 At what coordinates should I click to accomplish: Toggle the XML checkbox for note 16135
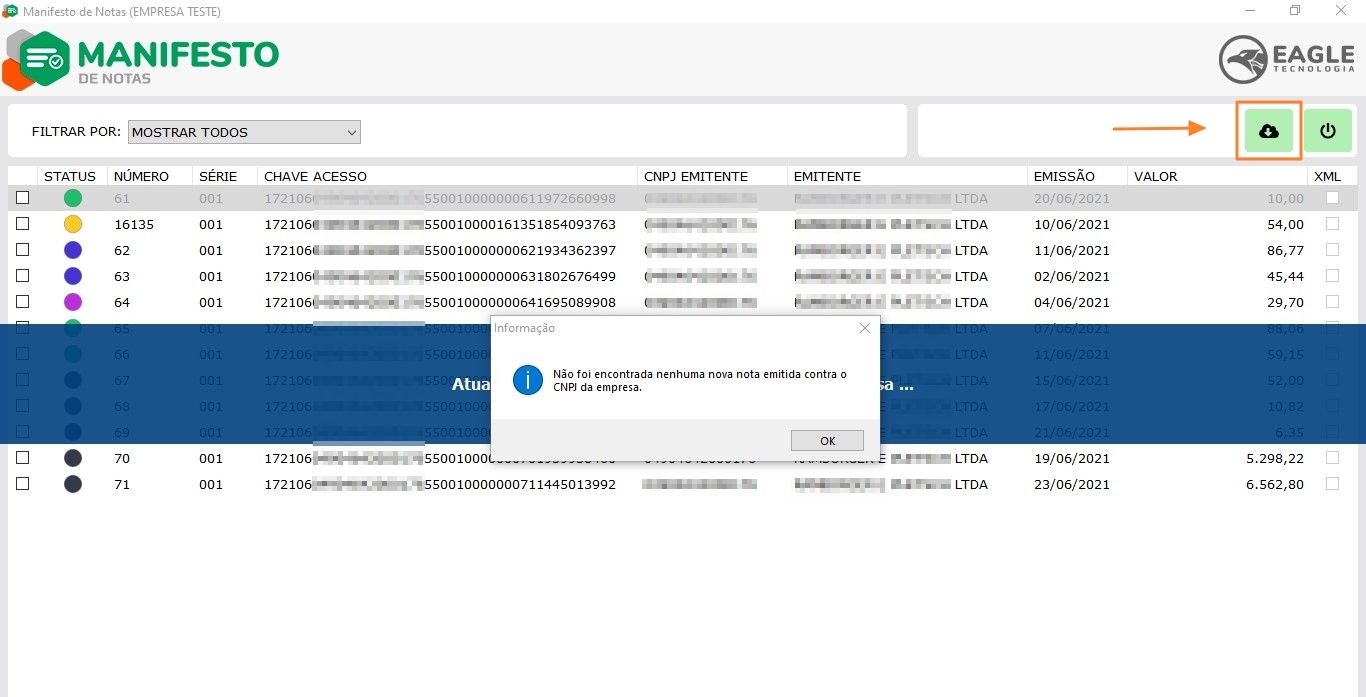click(1332, 224)
